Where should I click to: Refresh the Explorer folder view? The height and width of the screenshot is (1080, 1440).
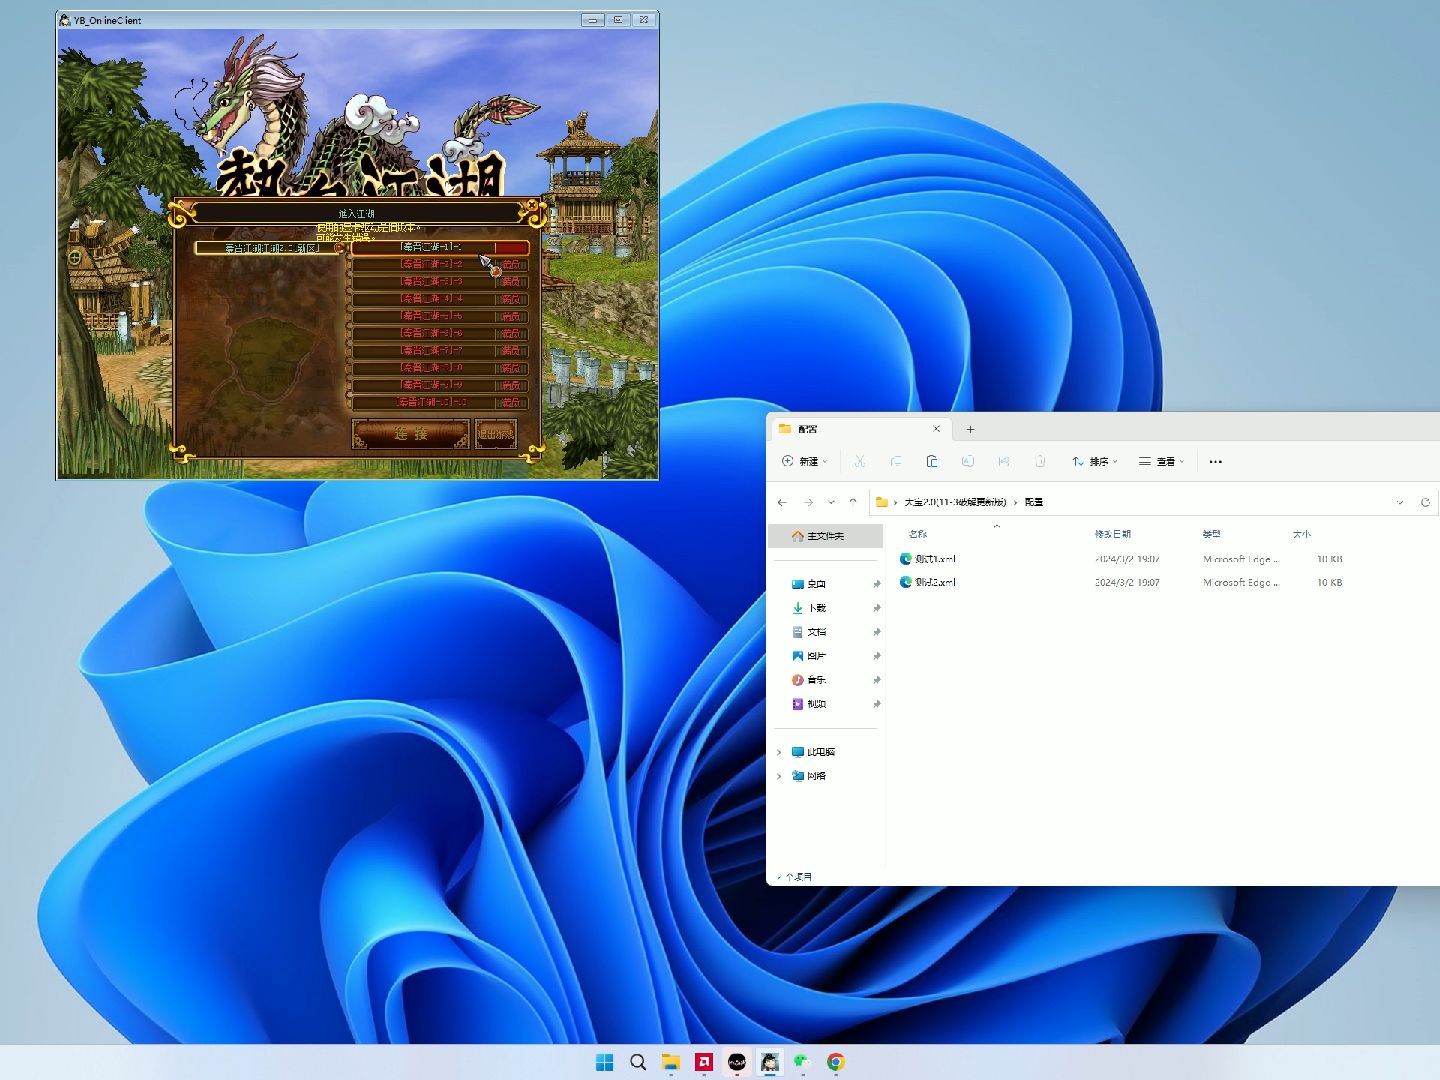point(1425,502)
